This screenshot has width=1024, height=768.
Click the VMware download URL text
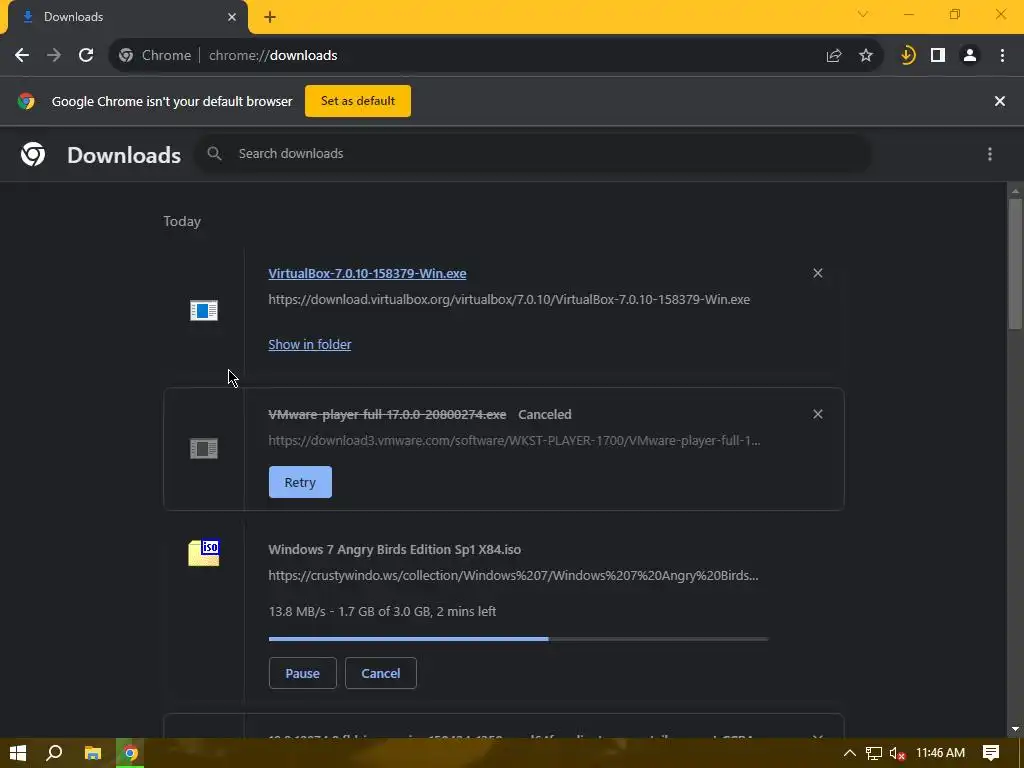click(x=514, y=441)
